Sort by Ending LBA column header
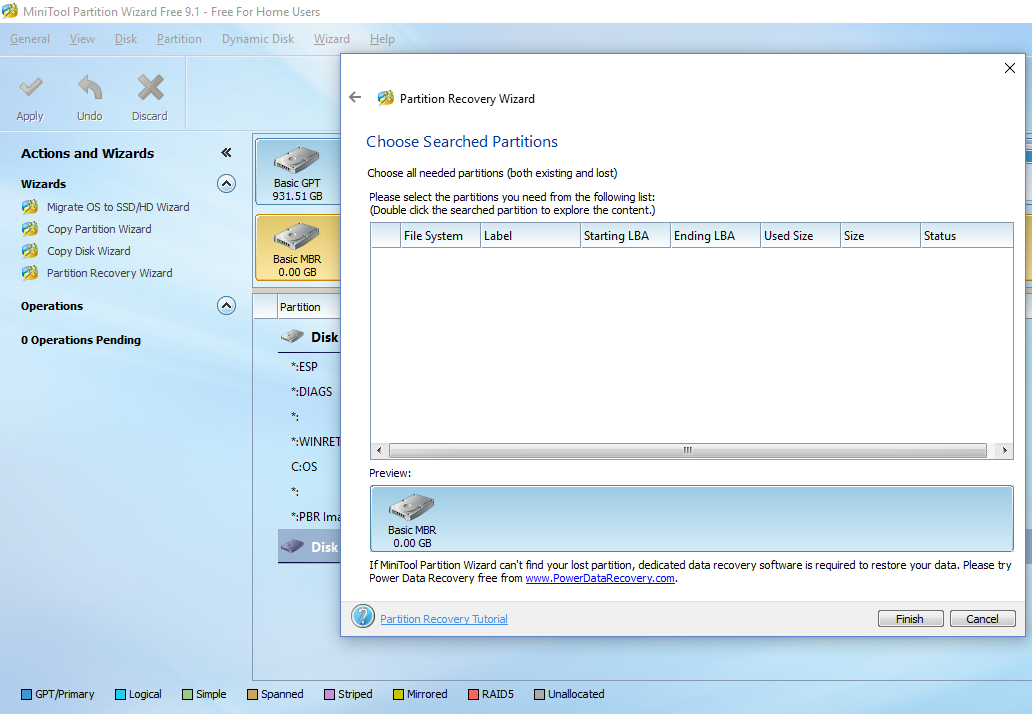 [x=715, y=236]
